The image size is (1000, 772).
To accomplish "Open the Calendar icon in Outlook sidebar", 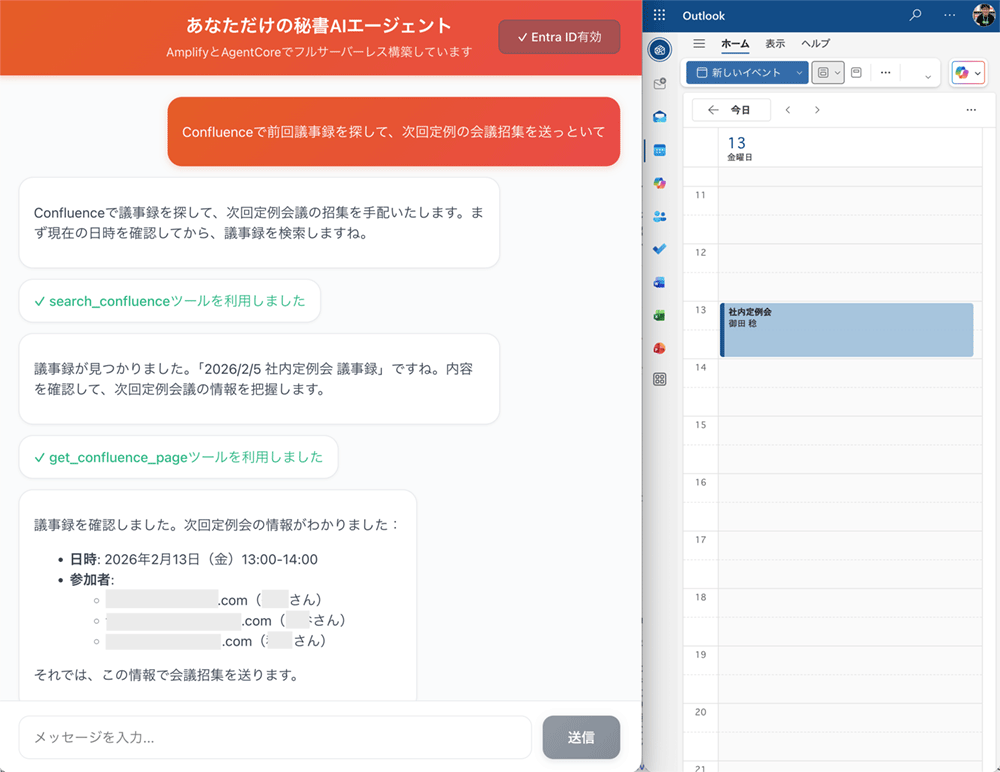I will [660, 148].
